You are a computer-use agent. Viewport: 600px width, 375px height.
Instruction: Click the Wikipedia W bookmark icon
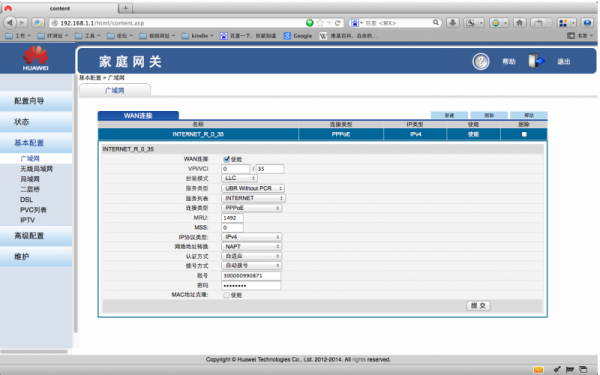click(323, 36)
